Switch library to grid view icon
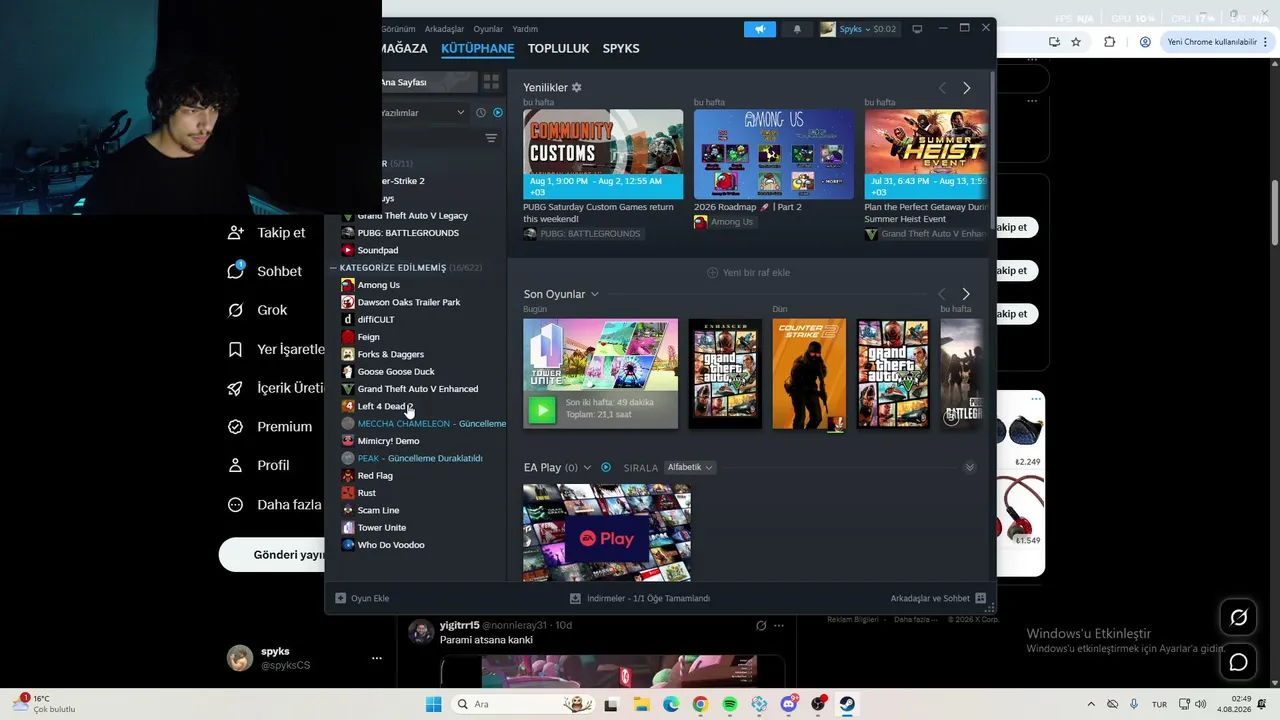Screen dimensions: 1280x720 pos(491,82)
